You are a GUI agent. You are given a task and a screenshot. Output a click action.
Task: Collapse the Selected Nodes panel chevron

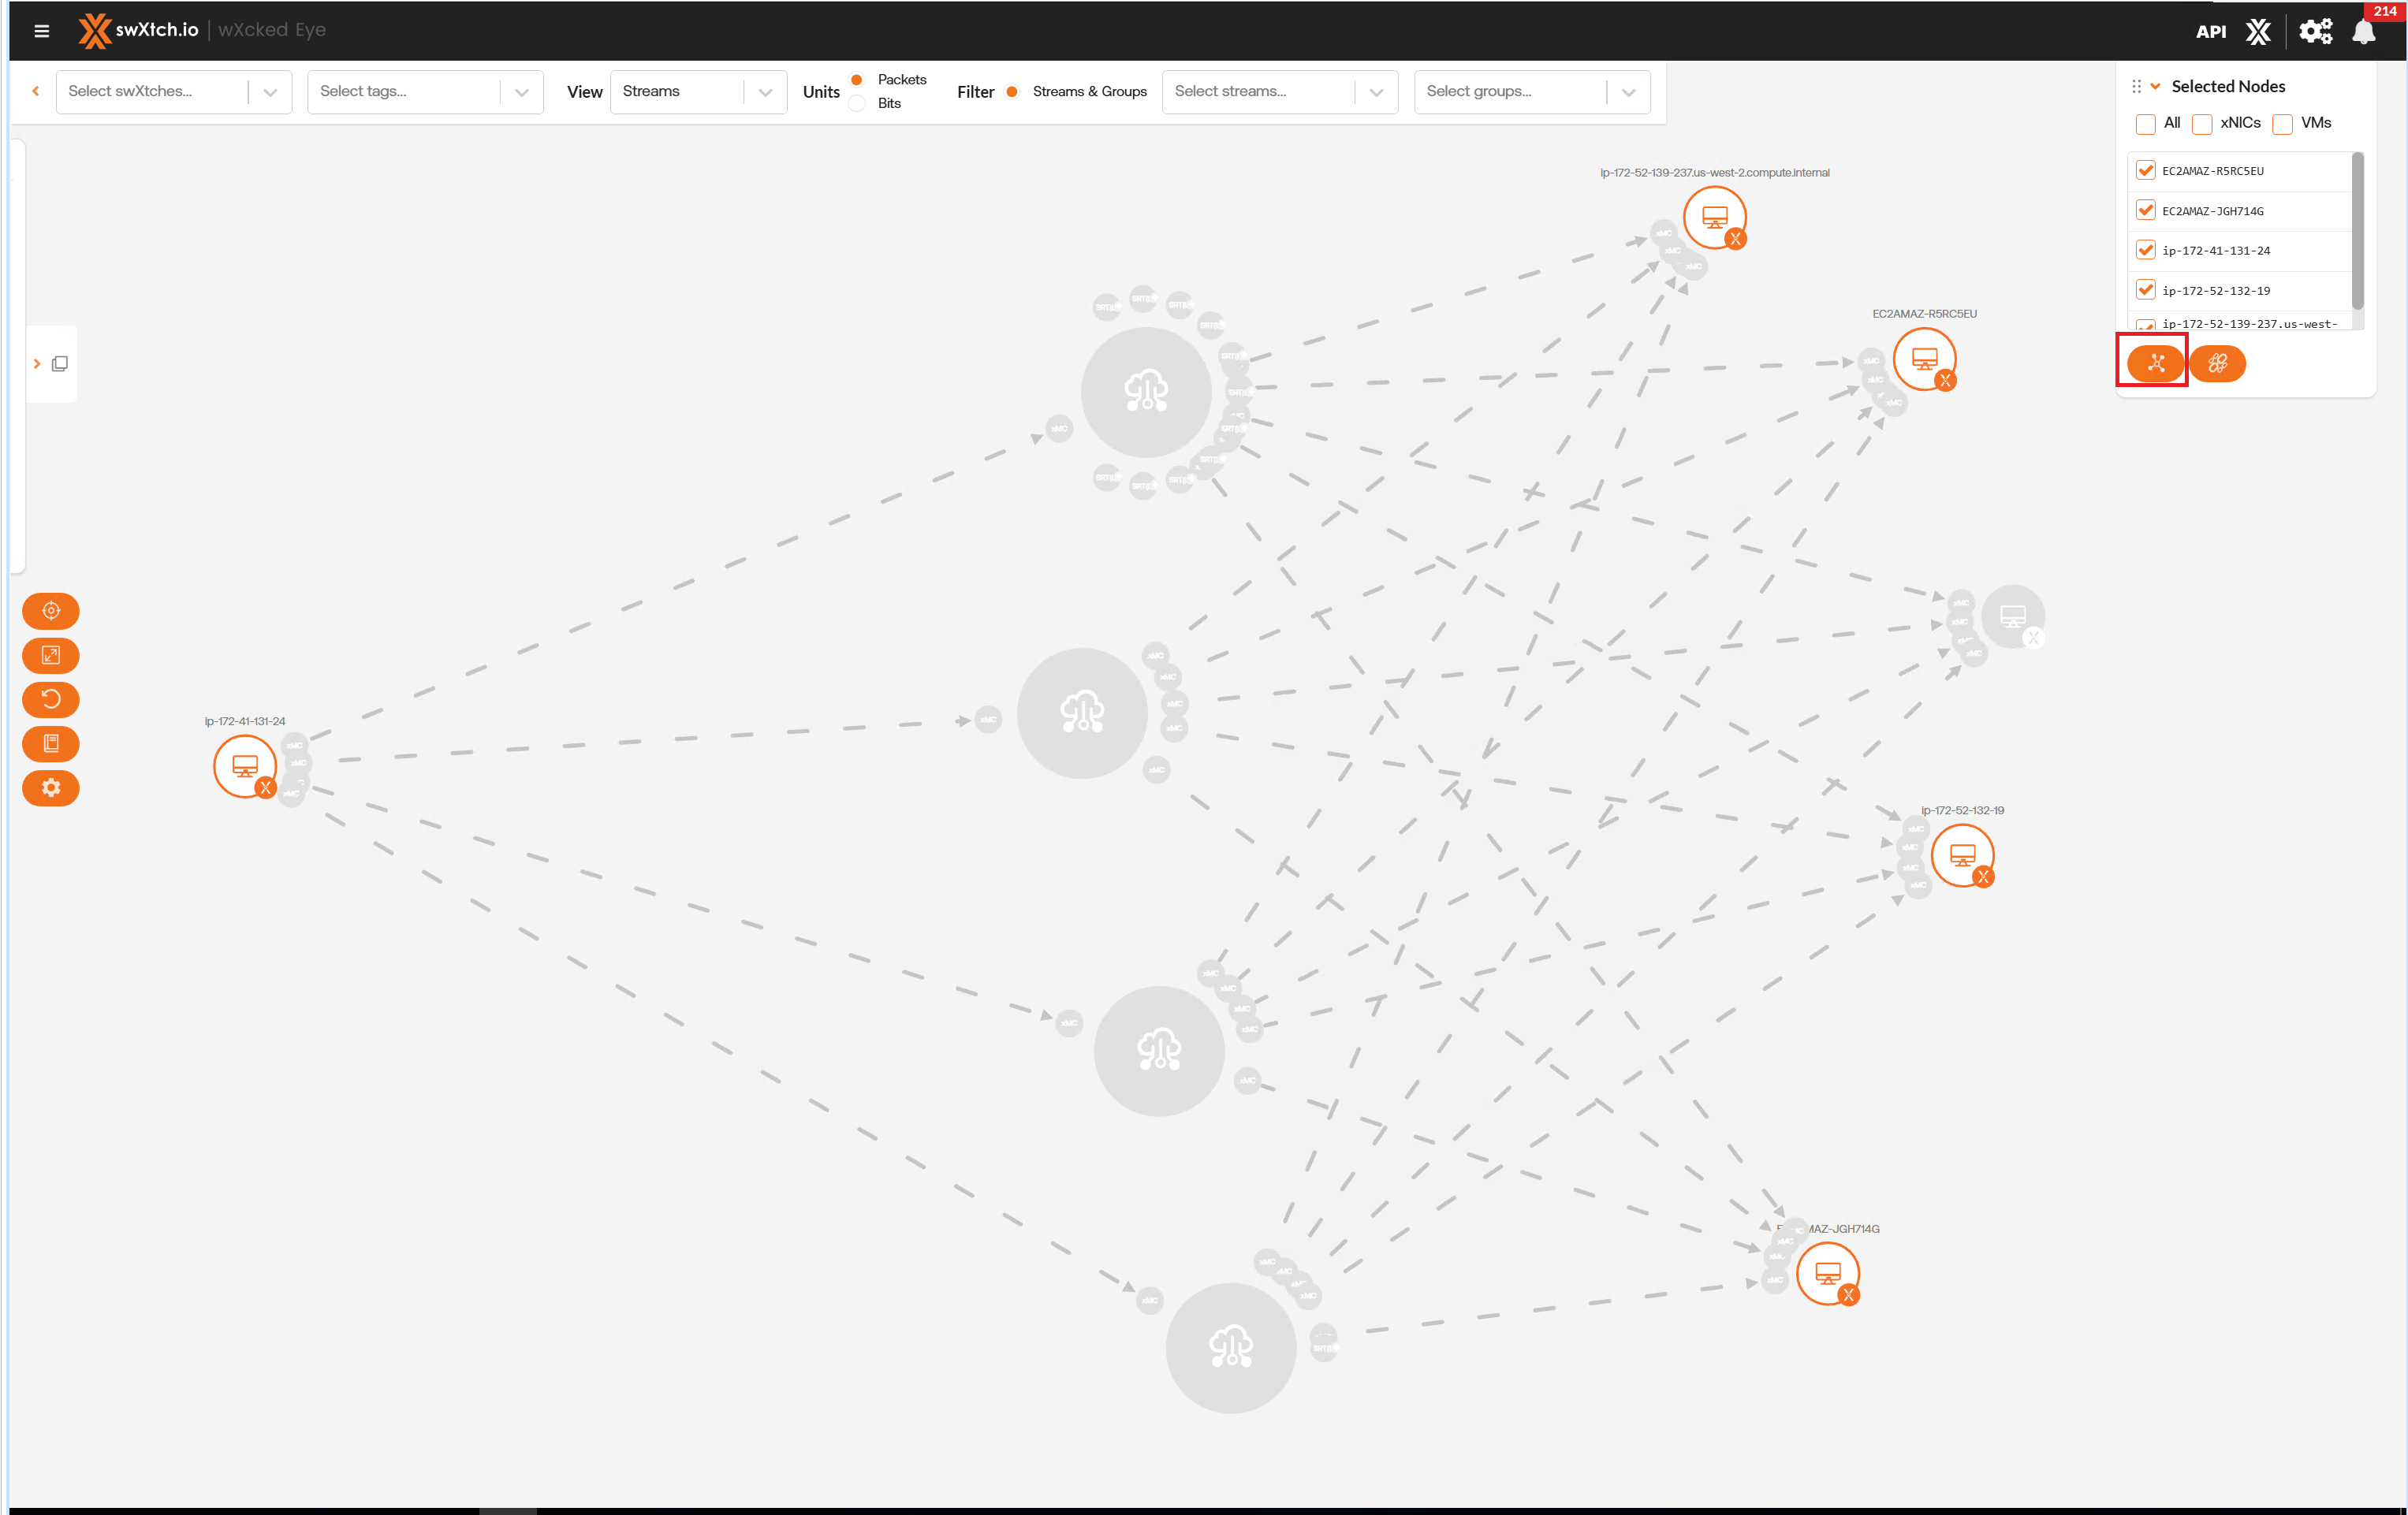[2156, 87]
